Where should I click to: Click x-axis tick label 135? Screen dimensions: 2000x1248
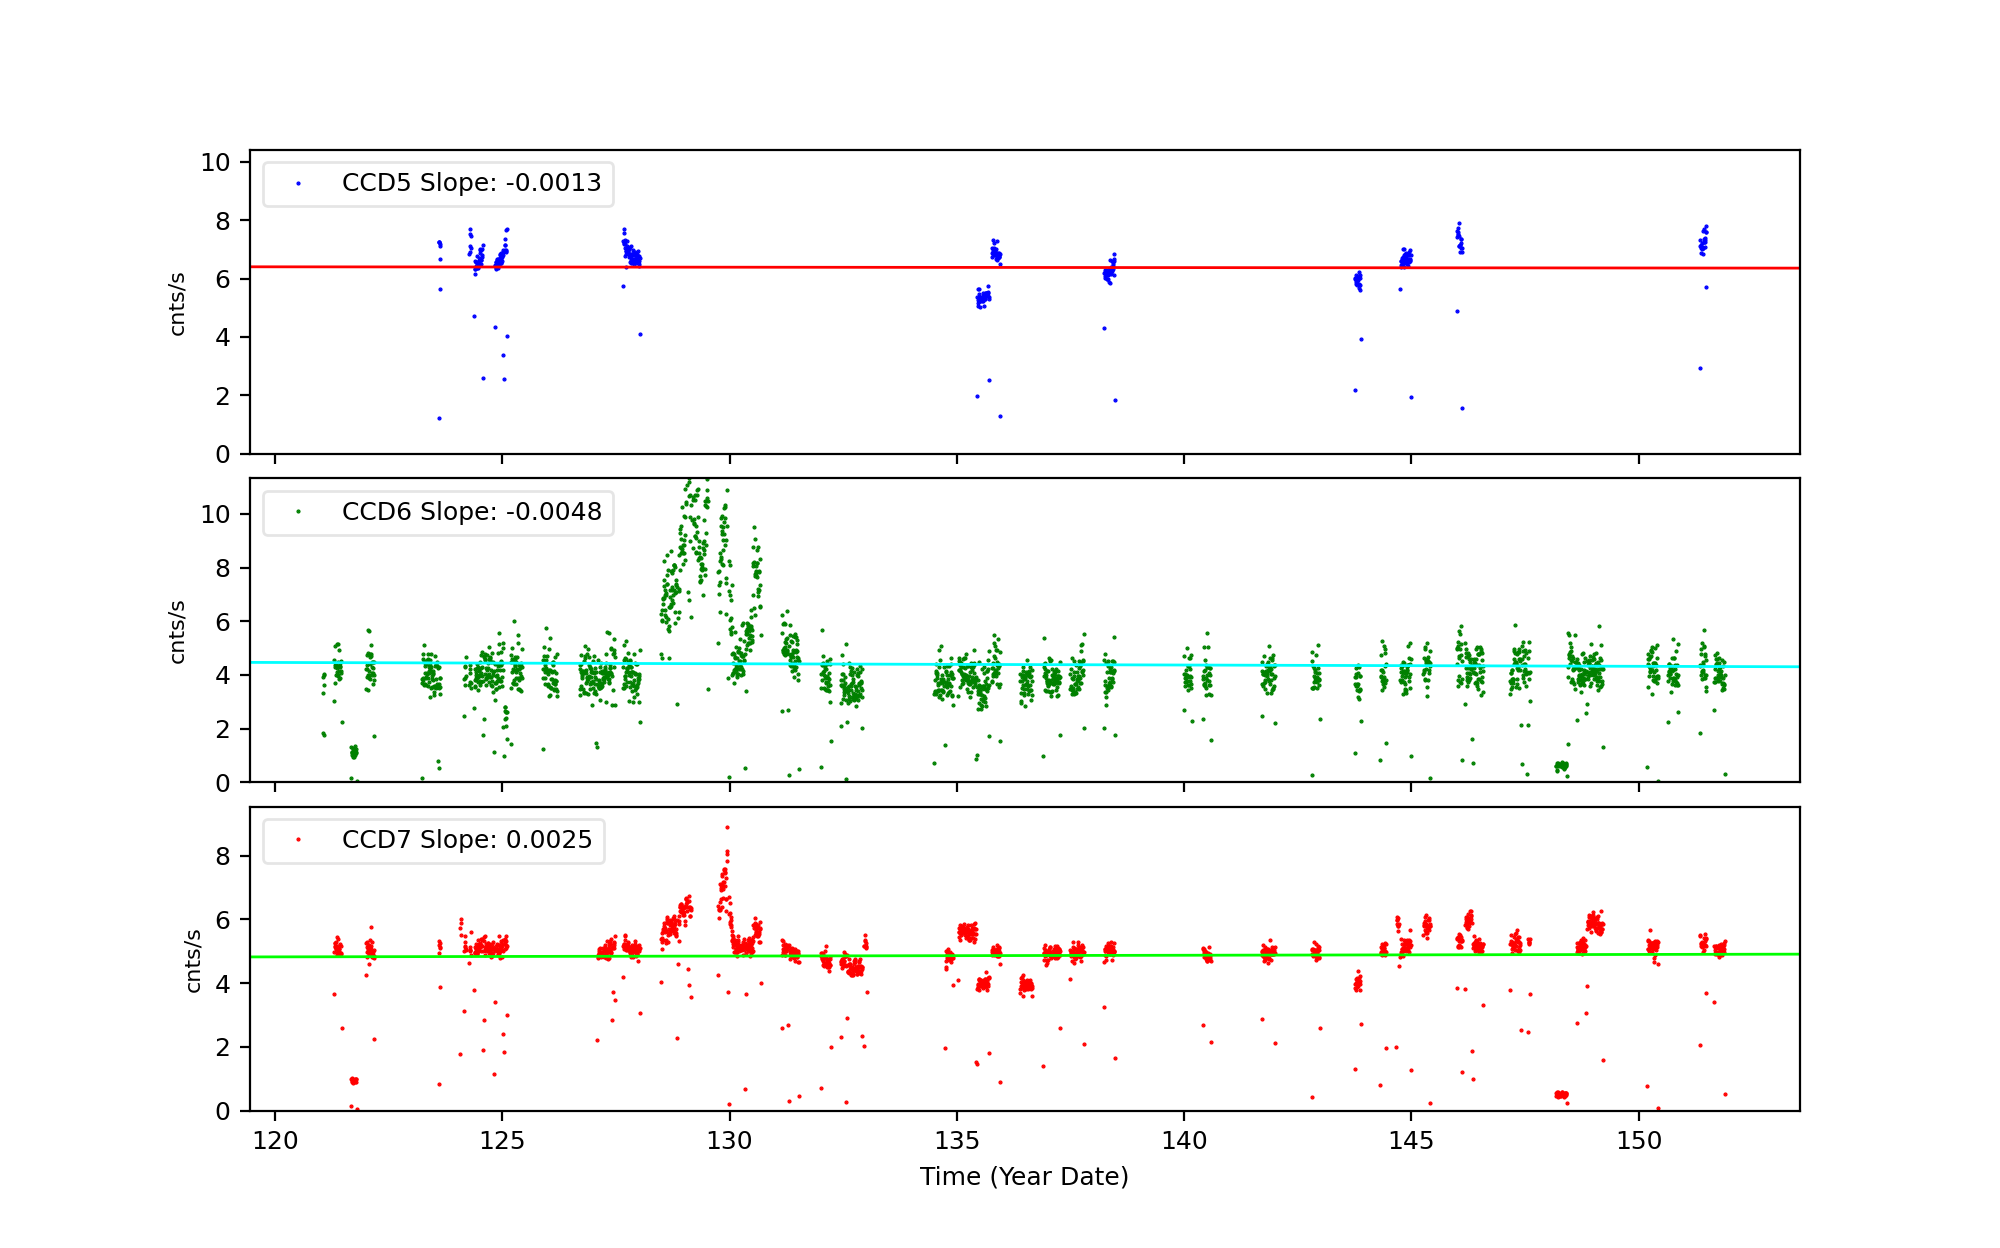pyautogui.click(x=957, y=1141)
